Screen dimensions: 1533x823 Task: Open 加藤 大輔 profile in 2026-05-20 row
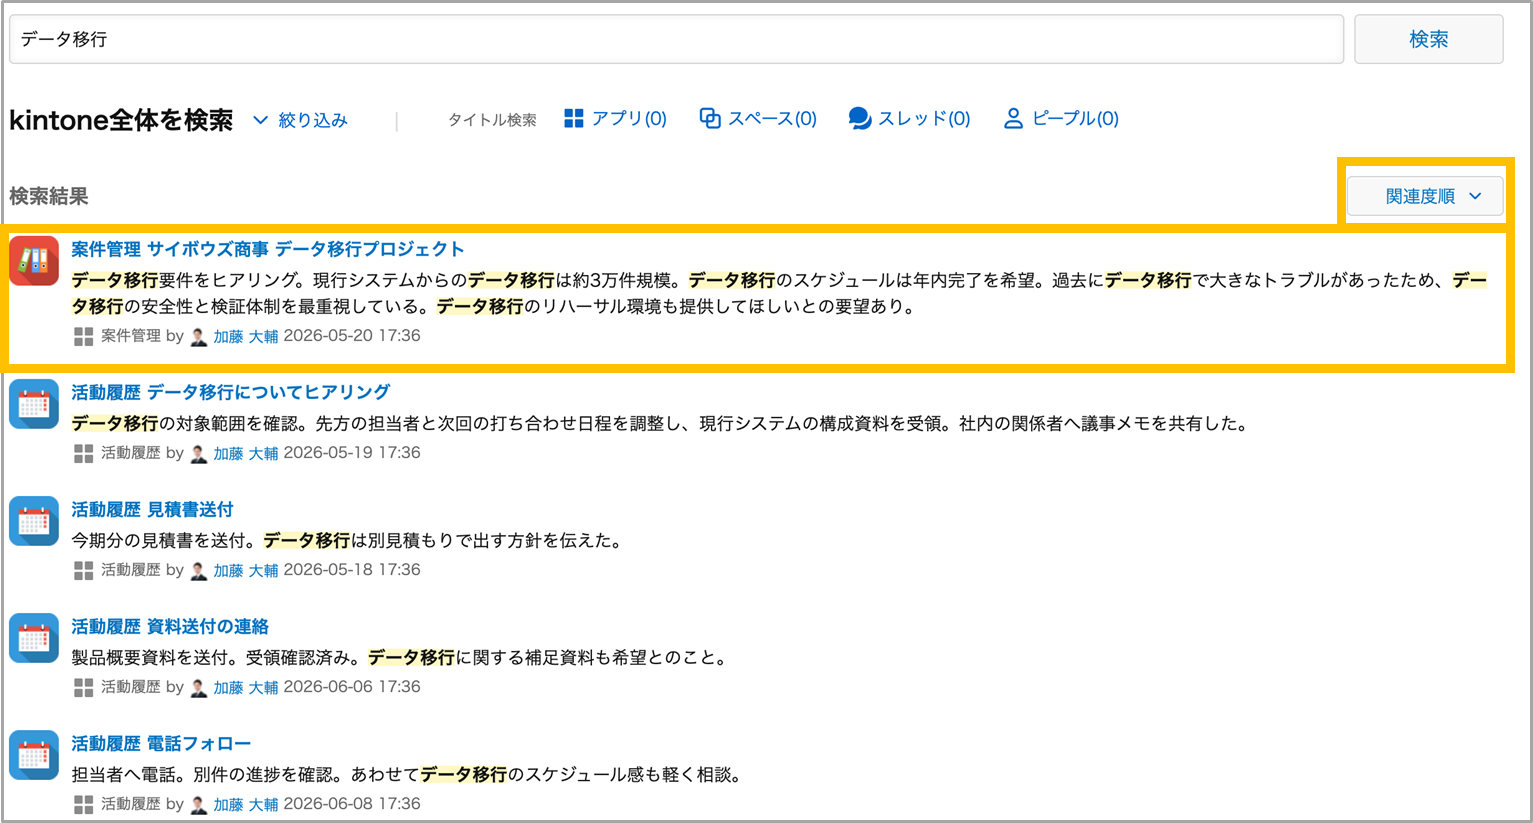tap(246, 337)
